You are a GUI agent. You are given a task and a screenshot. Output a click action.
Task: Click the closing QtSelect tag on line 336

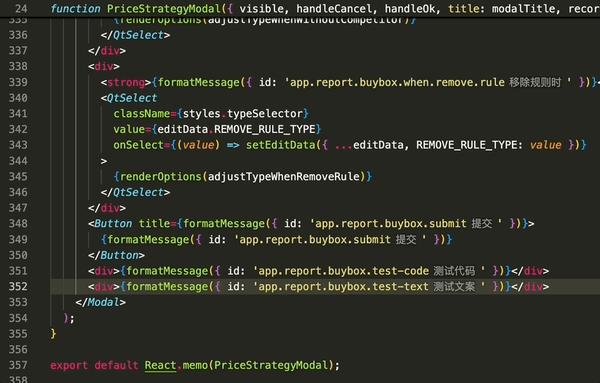[x=135, y=35]
